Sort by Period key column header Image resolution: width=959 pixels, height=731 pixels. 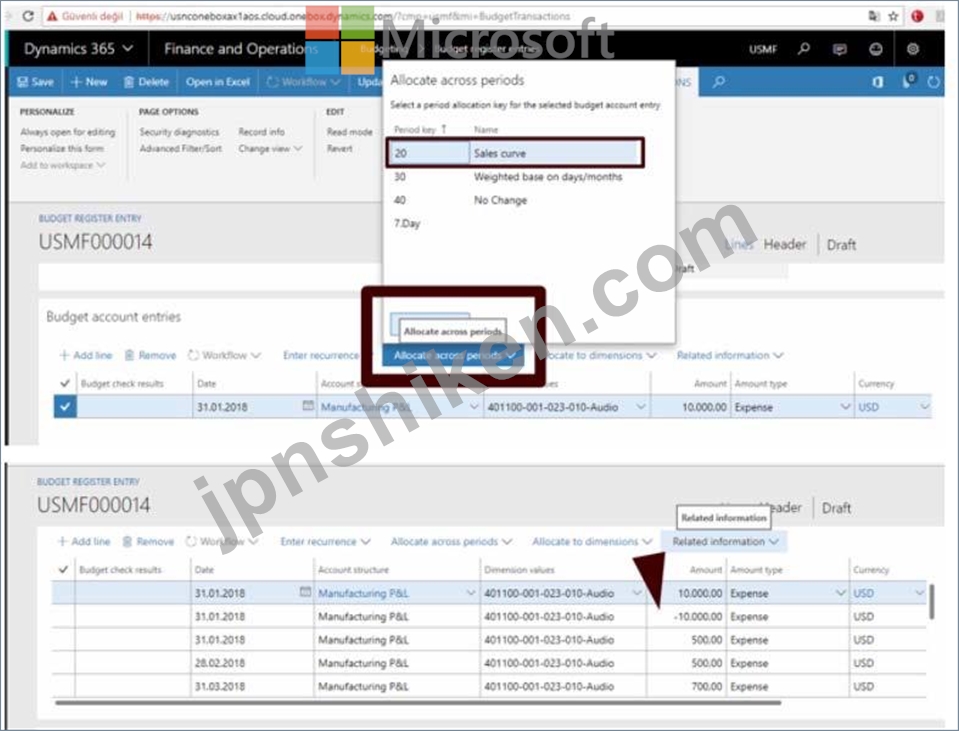(x=420, y=130)
